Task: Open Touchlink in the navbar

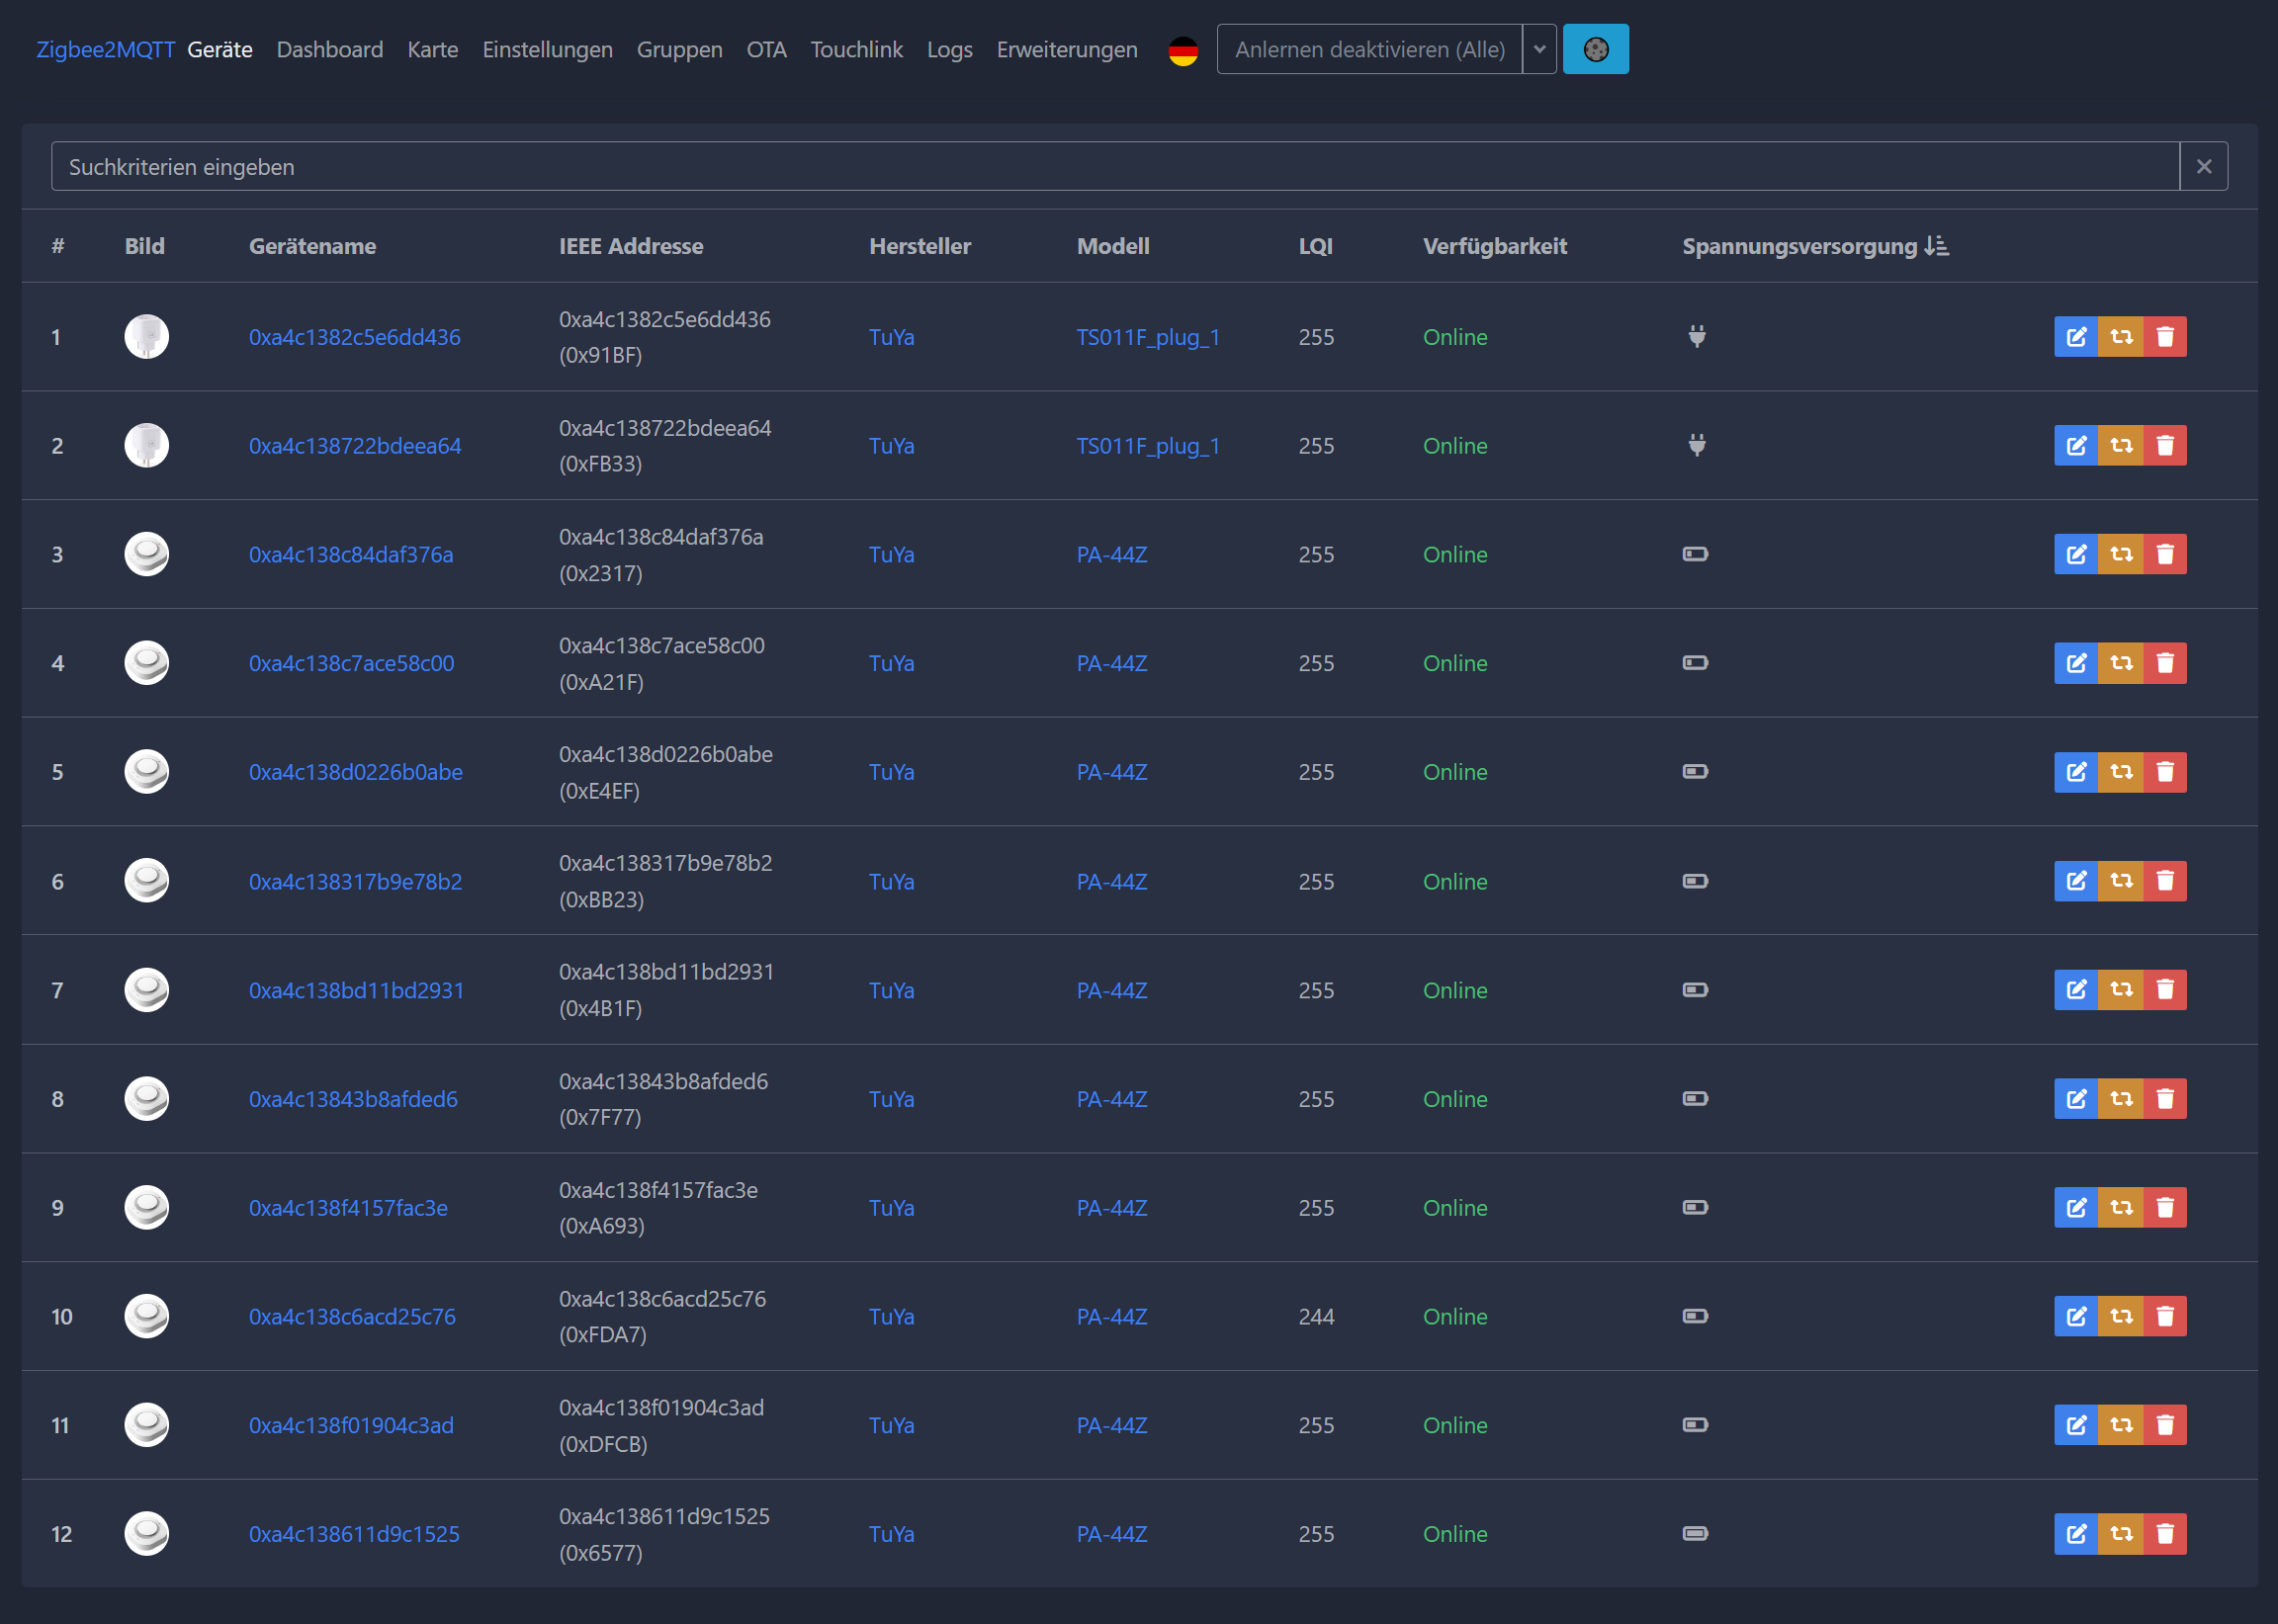Action: click(x=857, y=49)
